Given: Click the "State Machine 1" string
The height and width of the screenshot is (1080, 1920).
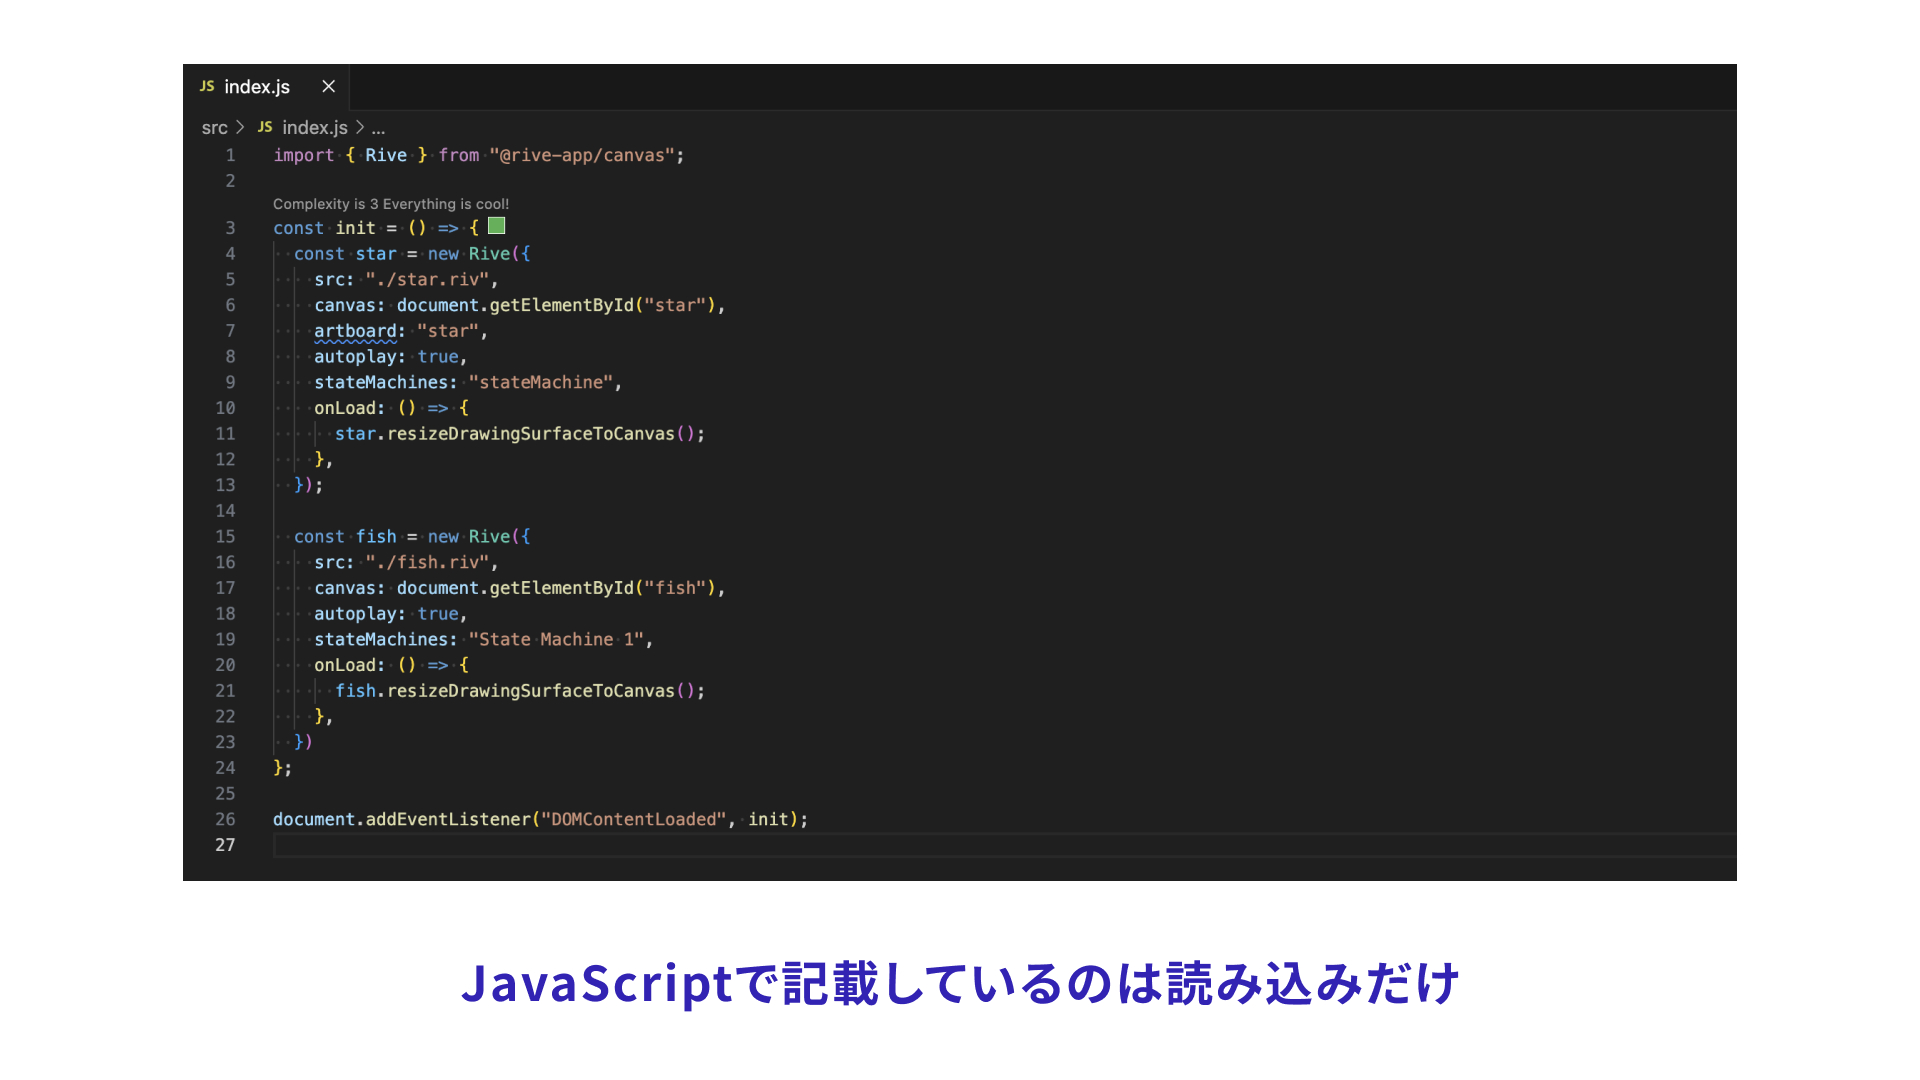Looking at the screenshot, I should 556,640.
